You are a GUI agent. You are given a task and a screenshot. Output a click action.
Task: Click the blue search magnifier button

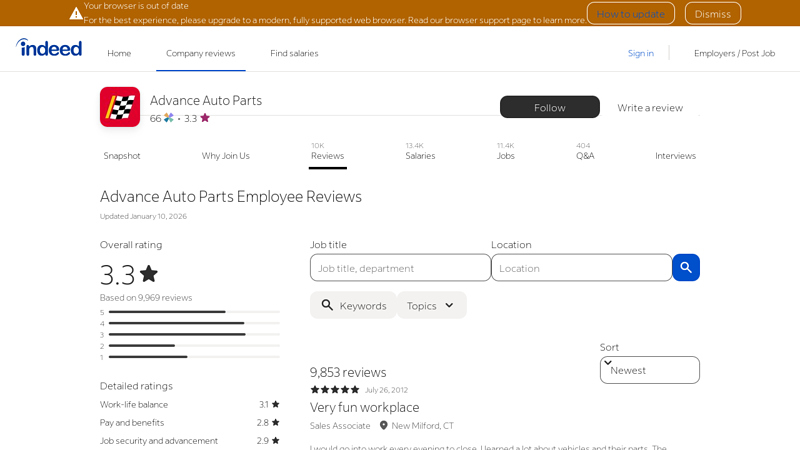point(686,267)
